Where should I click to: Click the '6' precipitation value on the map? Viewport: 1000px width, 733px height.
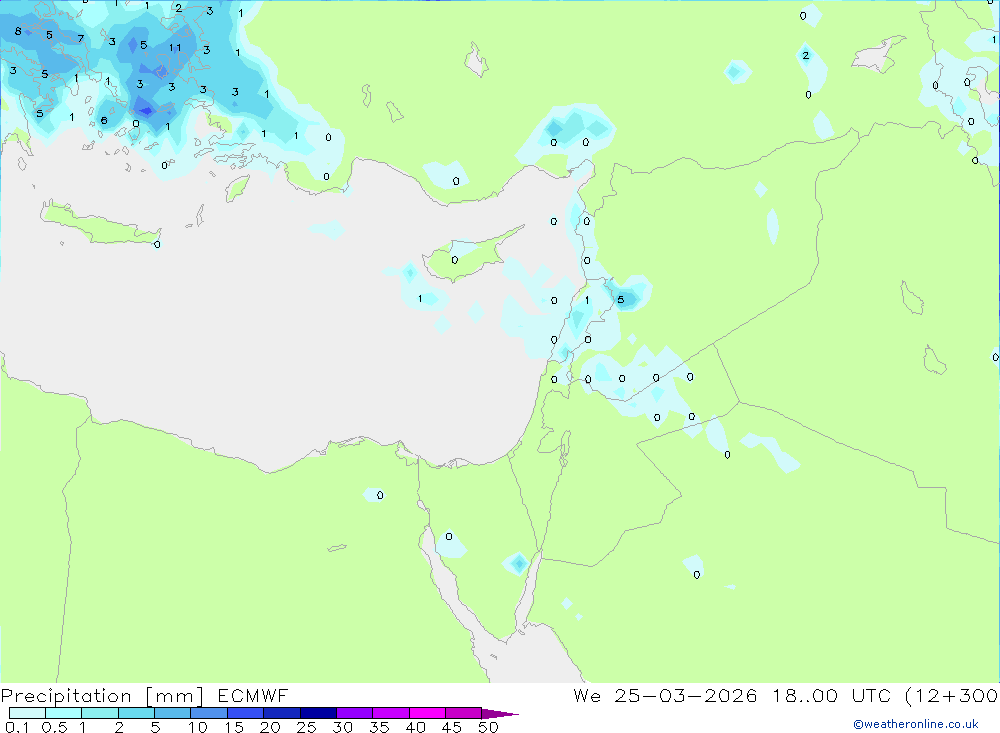pyautogui.click(x=104, y=121)
